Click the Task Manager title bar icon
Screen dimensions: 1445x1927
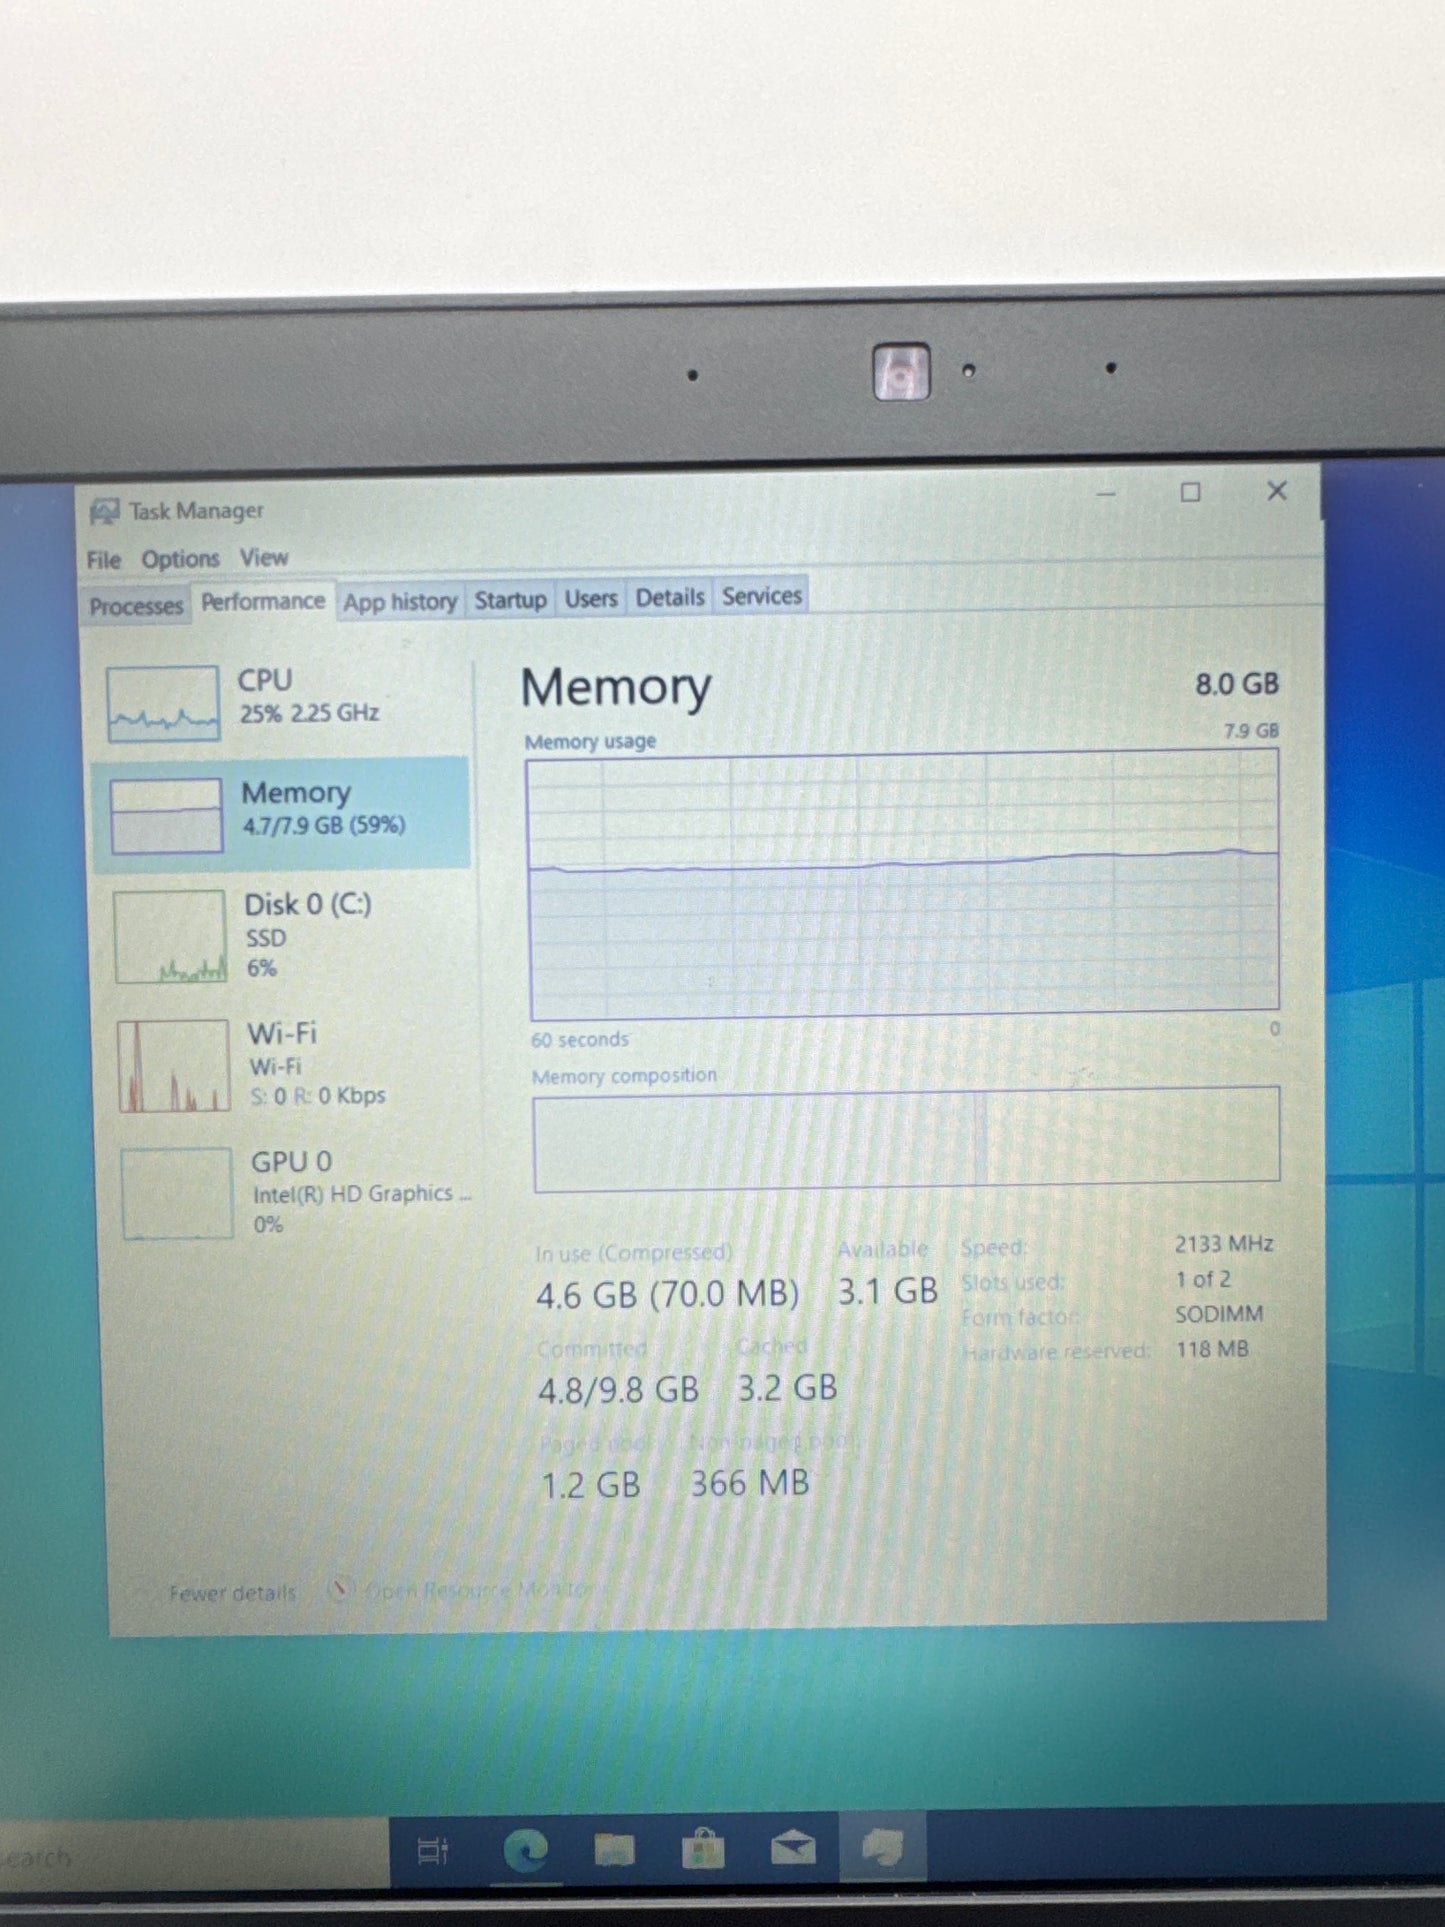pyautogui.click(x=103, y=512)
